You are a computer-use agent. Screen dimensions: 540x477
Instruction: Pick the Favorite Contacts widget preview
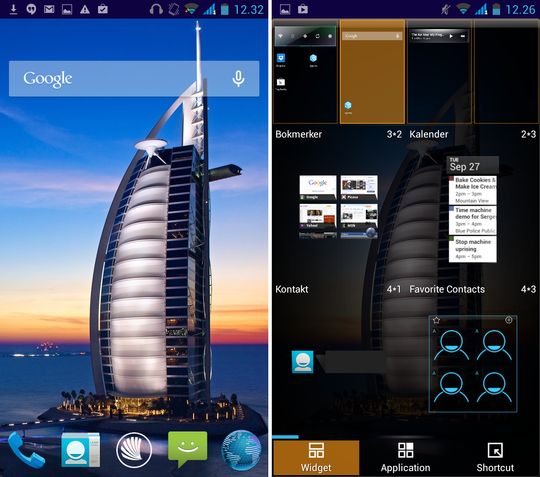pos(473,364)
